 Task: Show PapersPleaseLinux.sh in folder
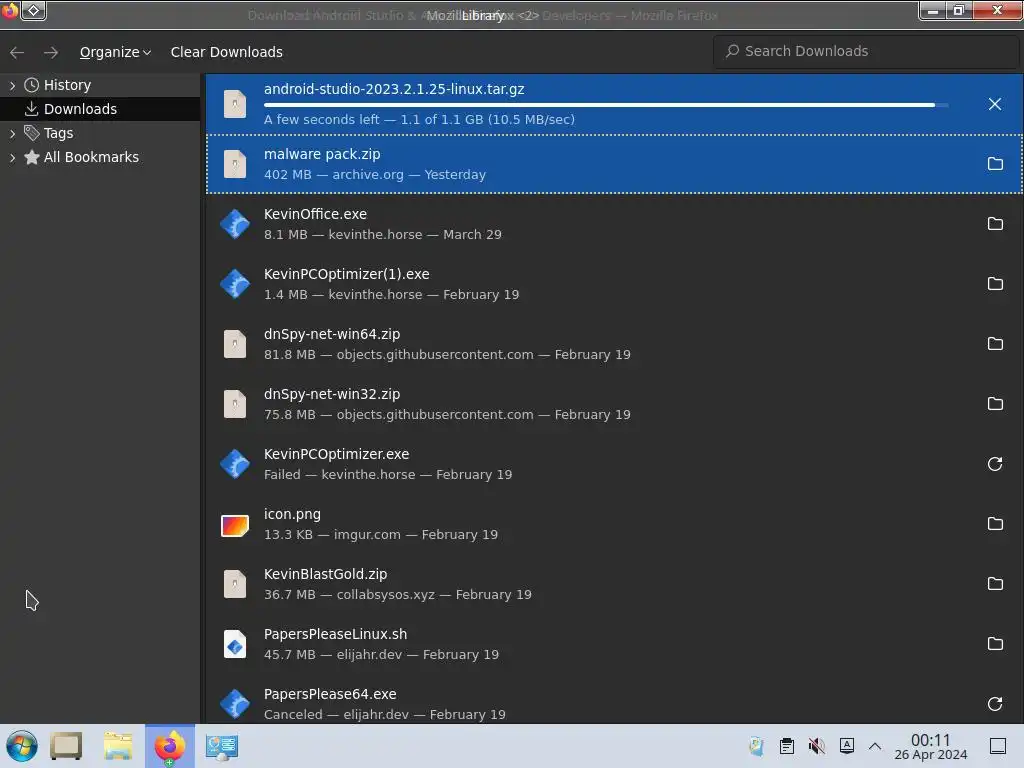coord(995,644)
